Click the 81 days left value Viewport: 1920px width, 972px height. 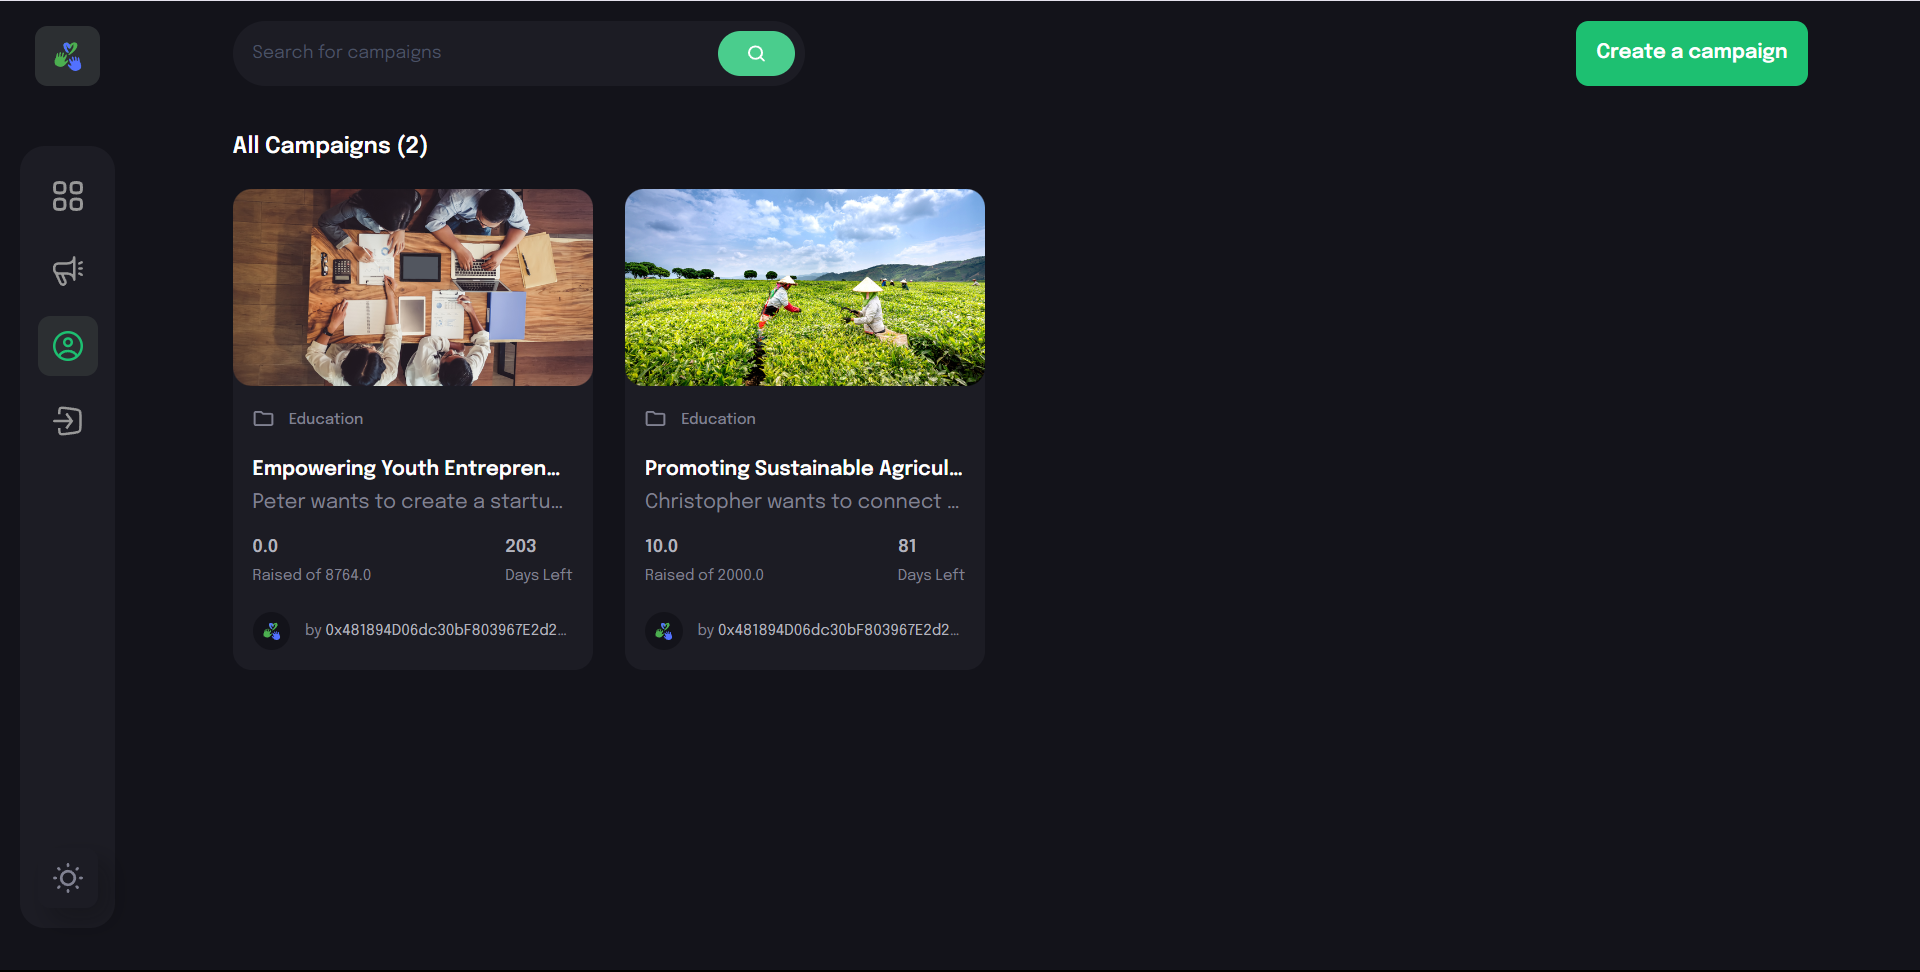907,546
